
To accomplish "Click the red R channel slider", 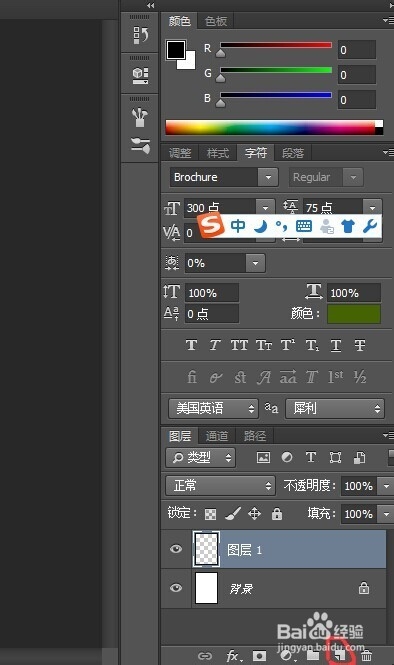I will 276,45.
